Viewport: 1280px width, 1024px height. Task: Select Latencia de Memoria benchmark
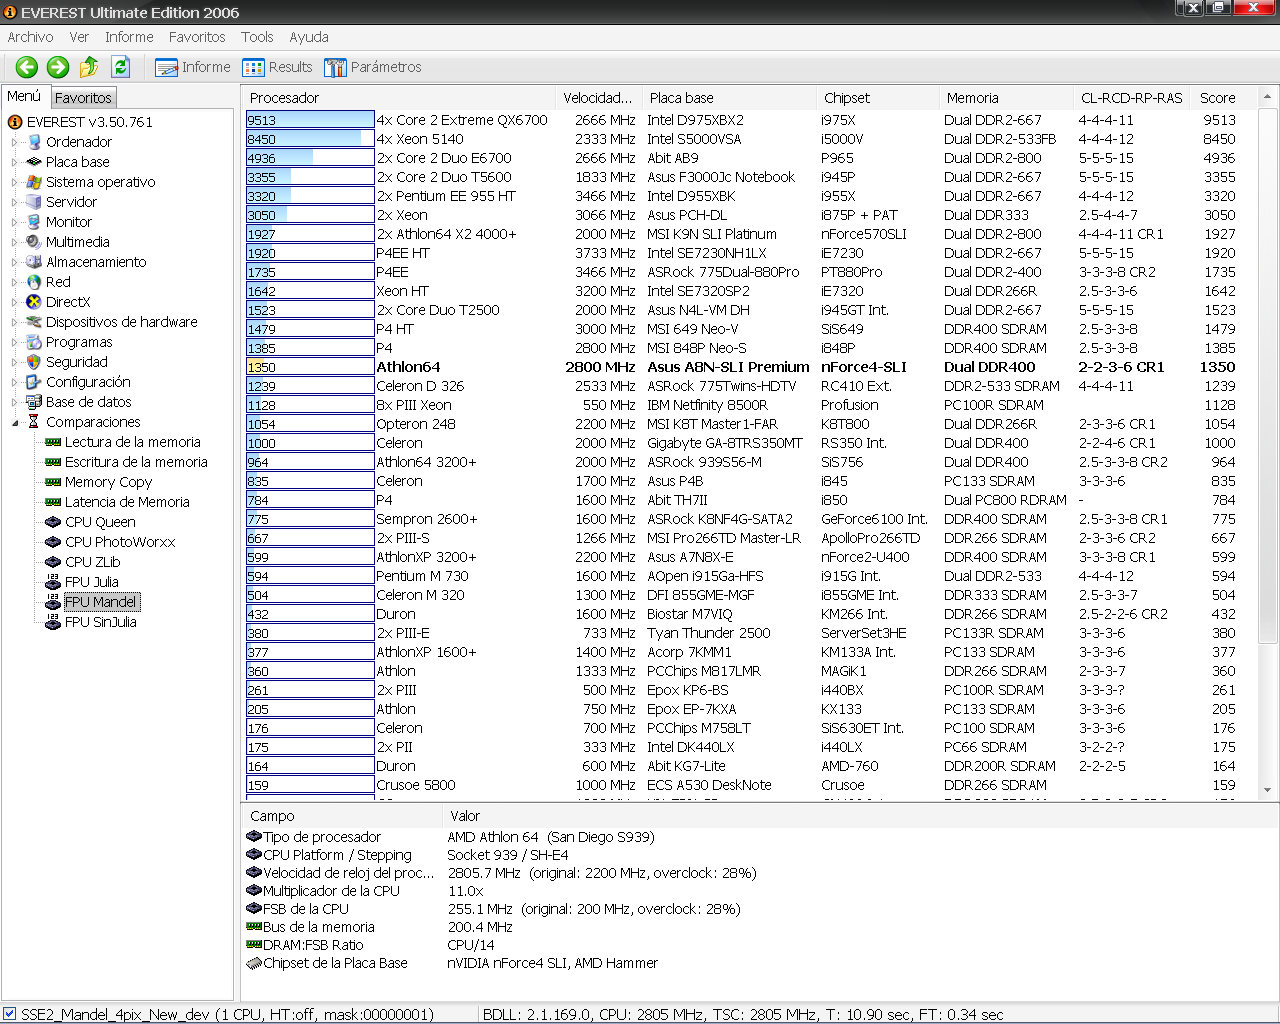tap(127, 502)
